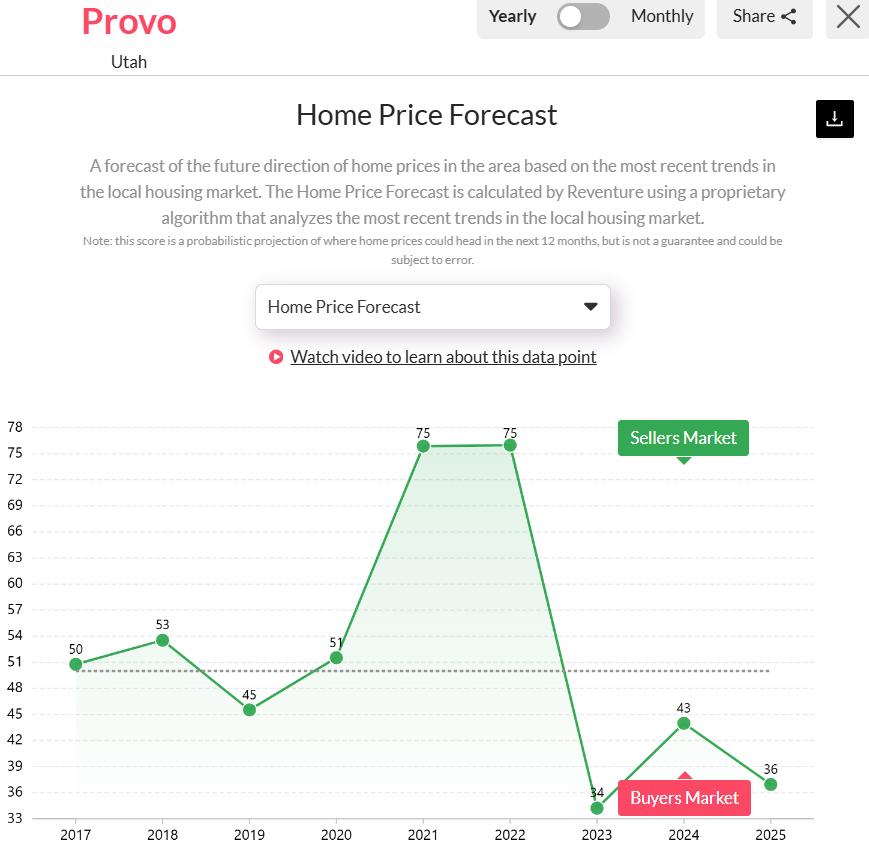Click the Sellers Market green pointer arrow

683,459
